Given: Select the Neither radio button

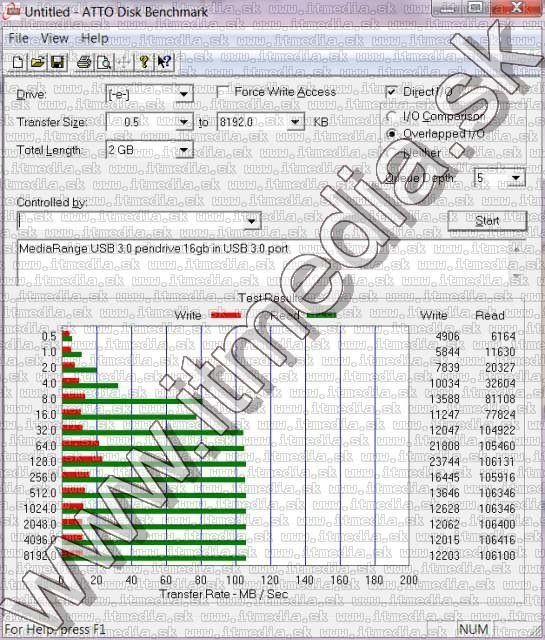Looking at the screenshot, I should 392,153.
